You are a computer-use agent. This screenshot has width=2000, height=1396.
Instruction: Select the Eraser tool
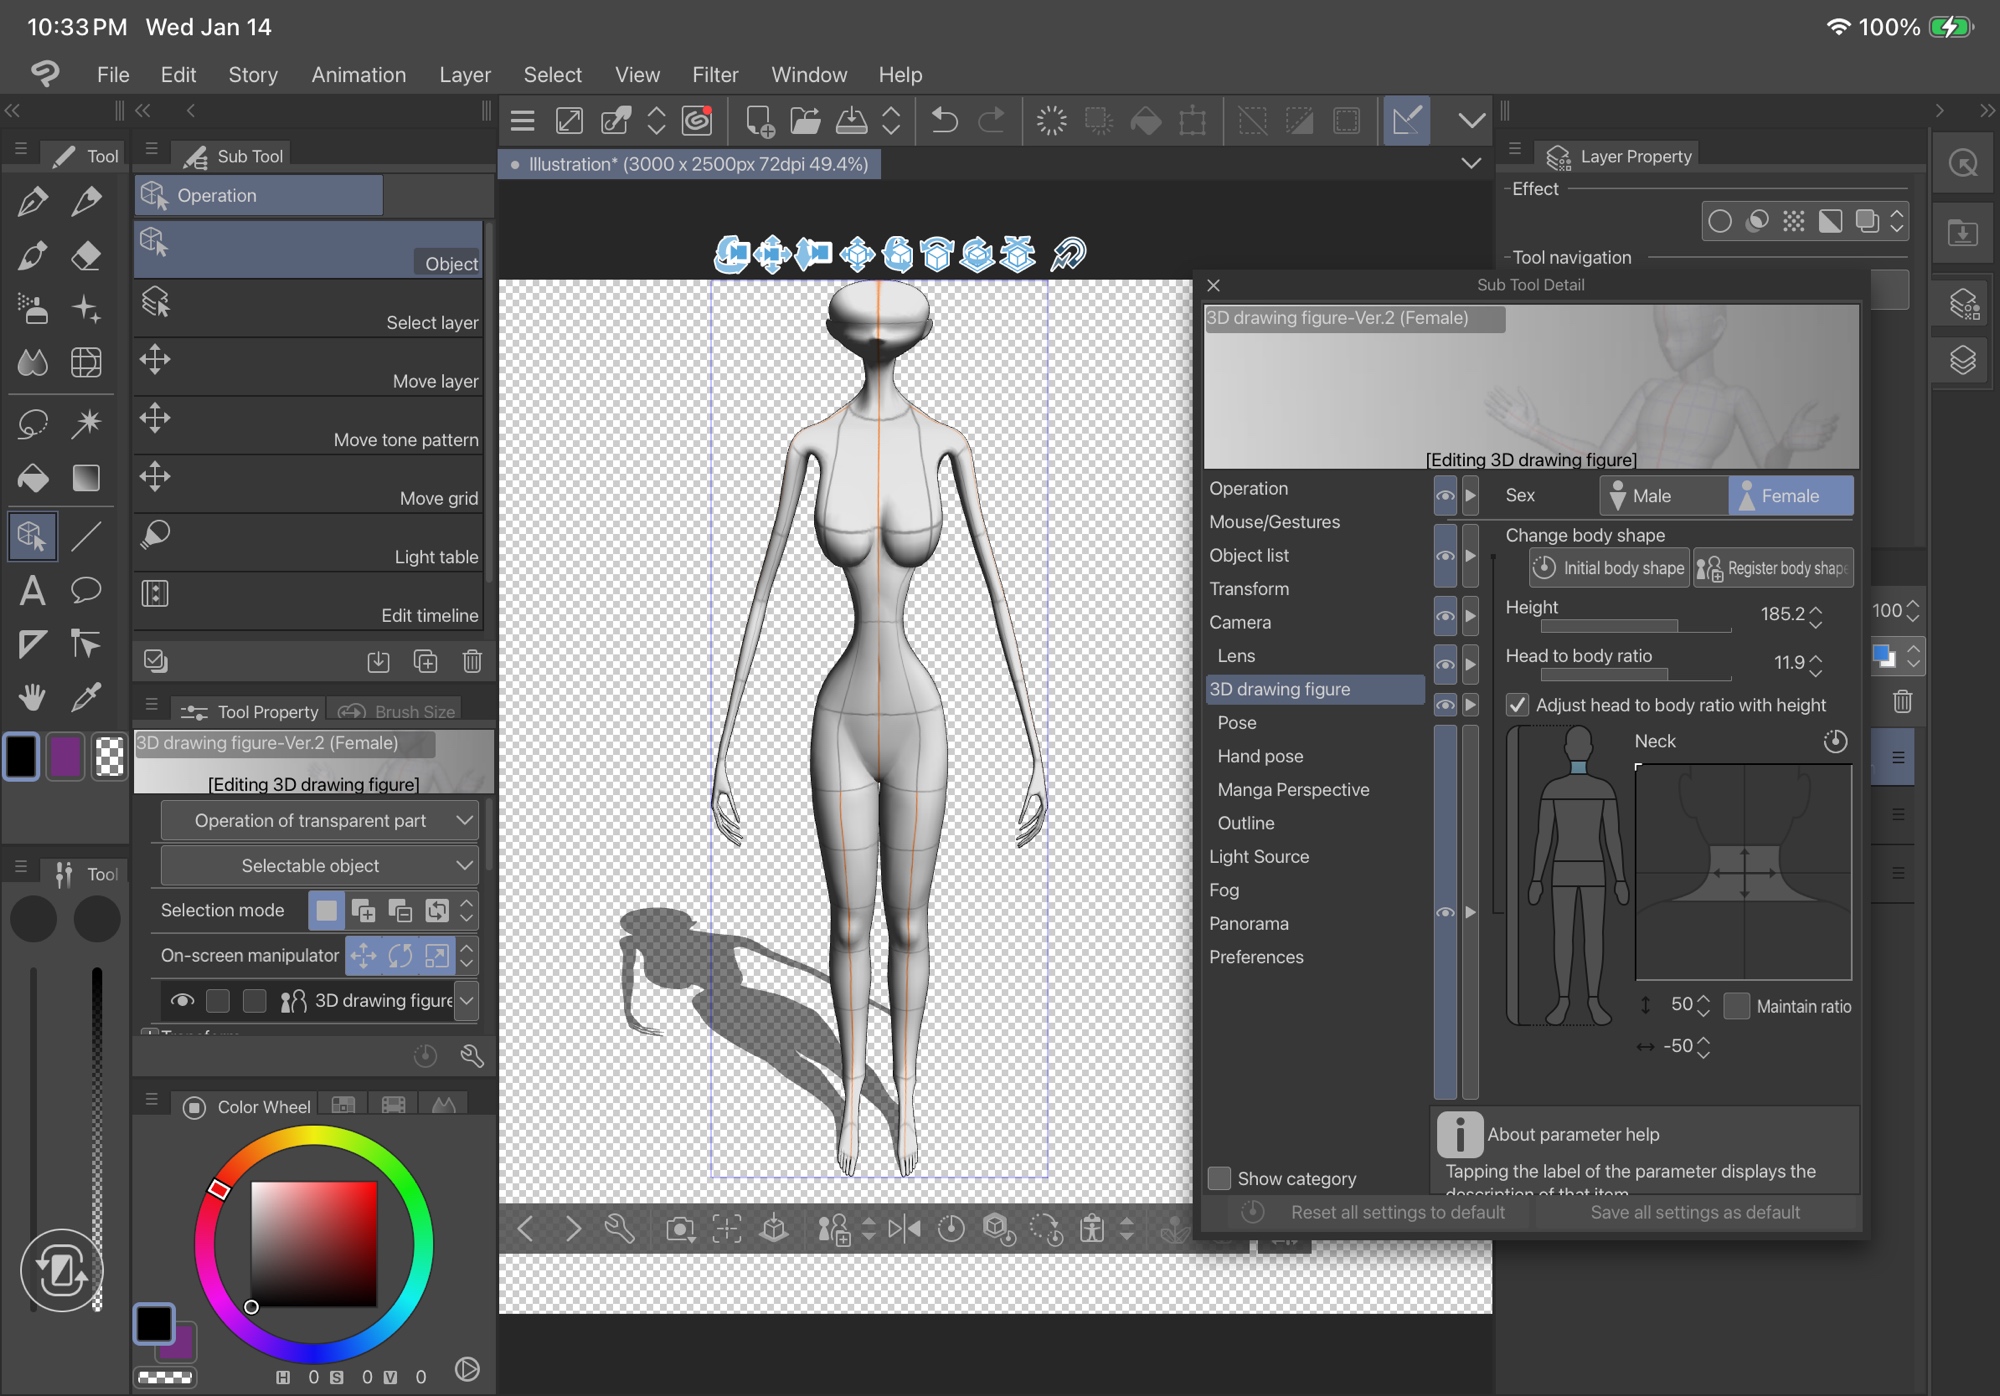86,256
